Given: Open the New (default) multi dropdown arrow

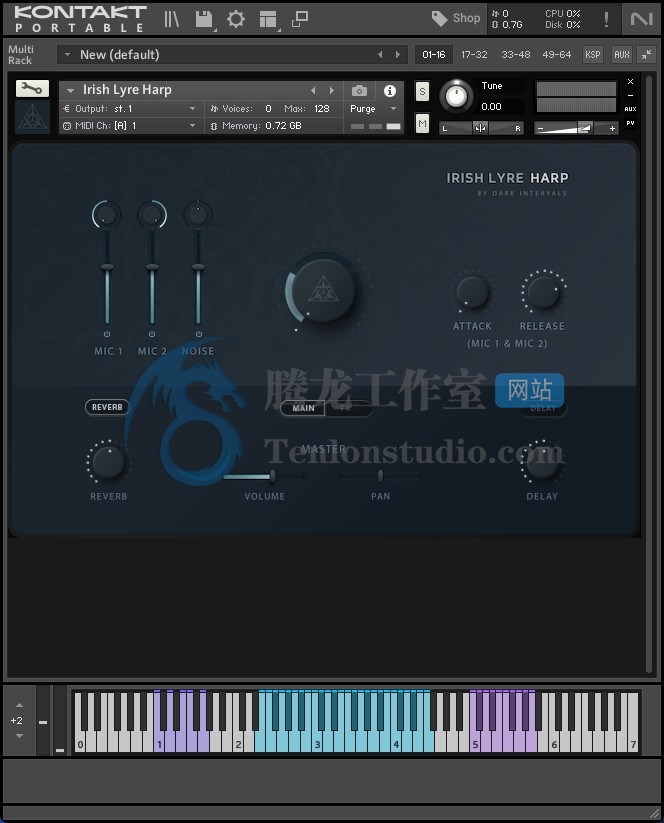Looking at the screenshot, I should tap(67, 55).
